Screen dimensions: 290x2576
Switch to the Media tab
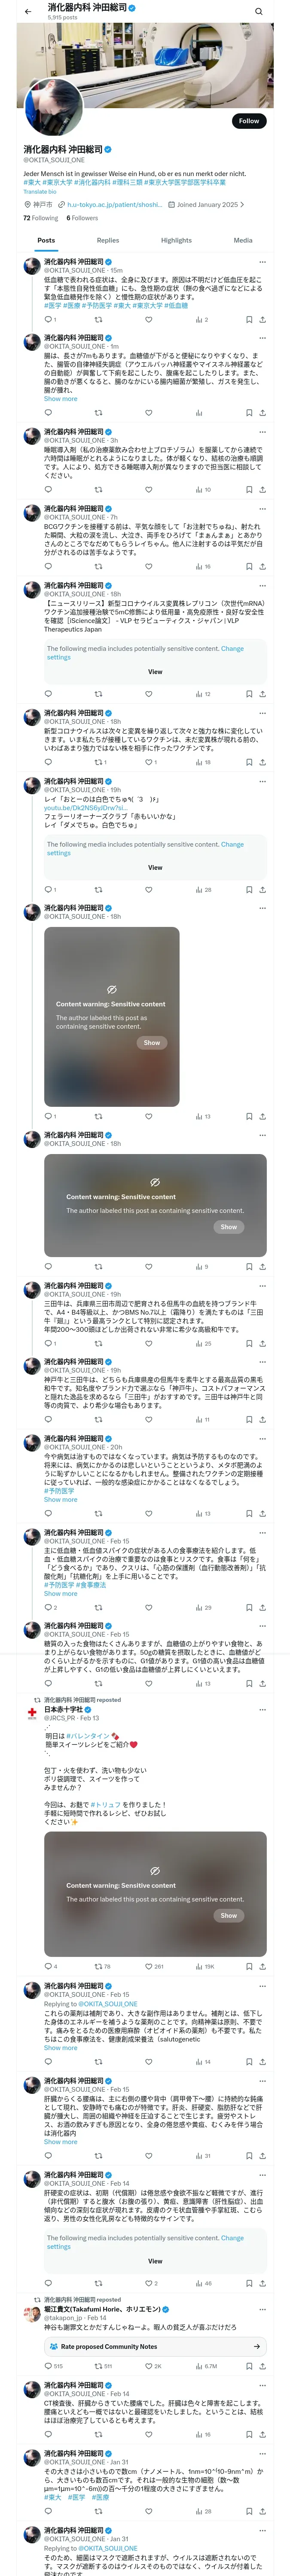pyautogui.click(x=243, y=240)
